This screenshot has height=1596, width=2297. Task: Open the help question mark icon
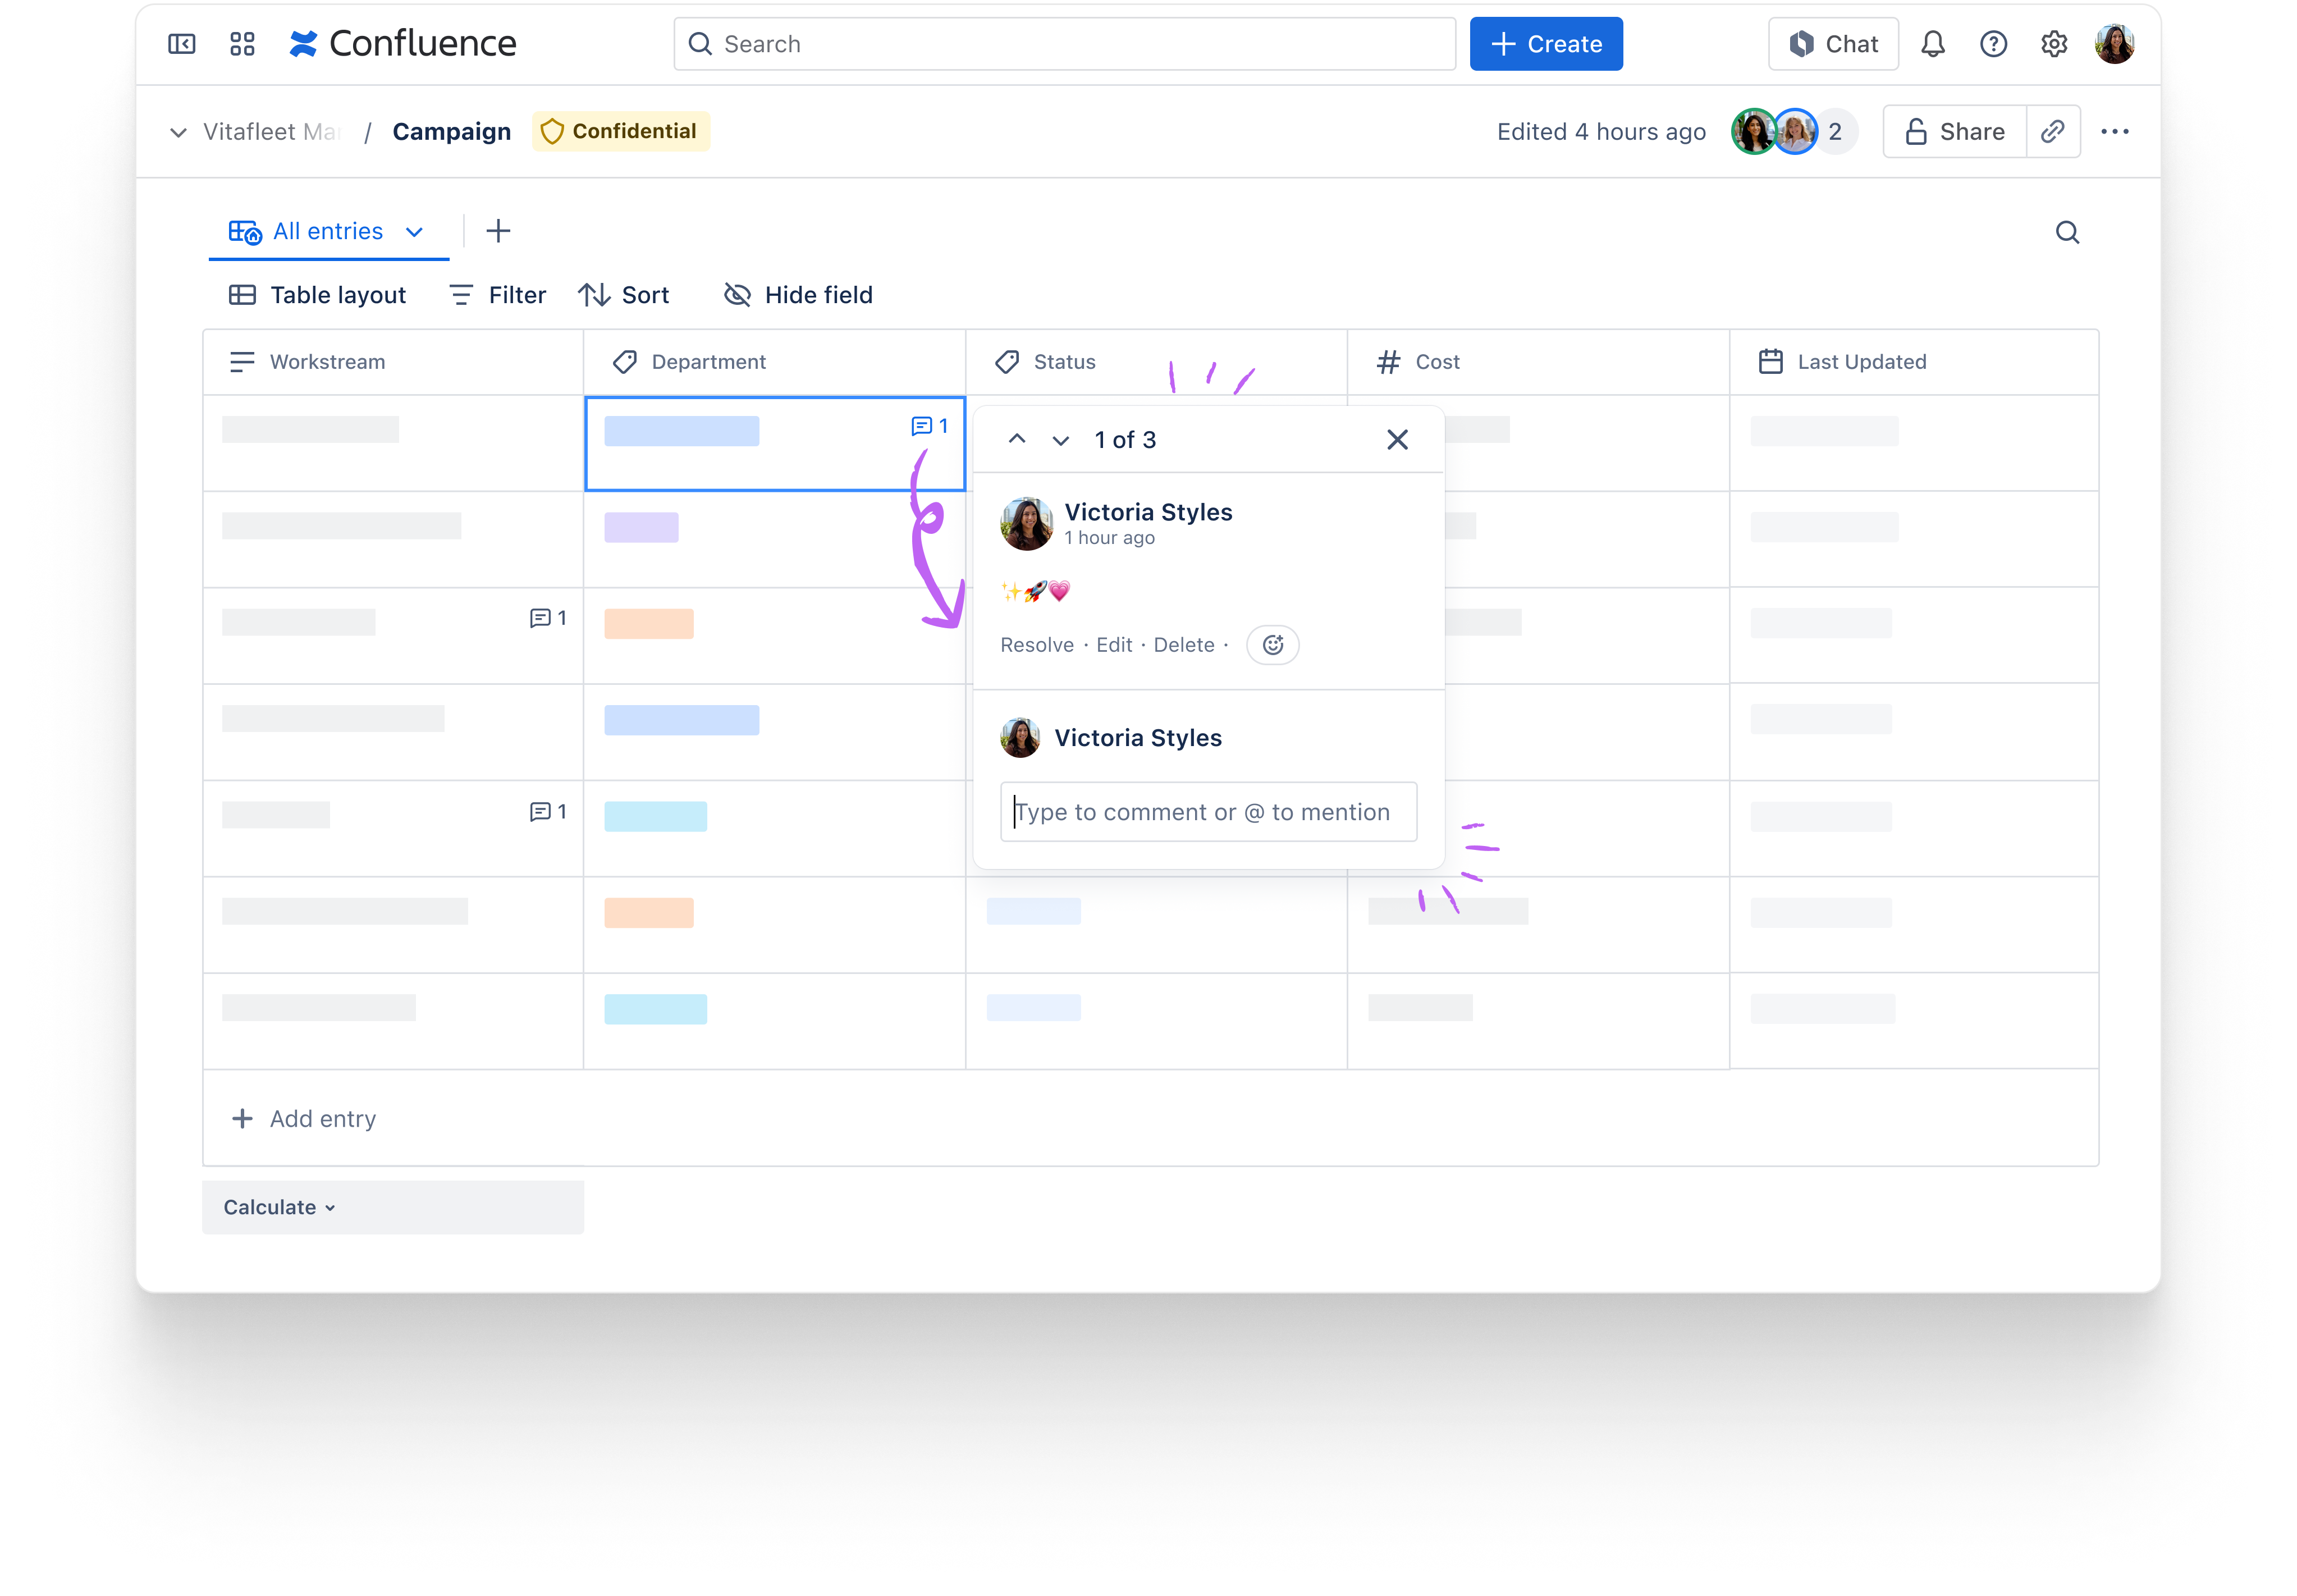(1993, 44)
